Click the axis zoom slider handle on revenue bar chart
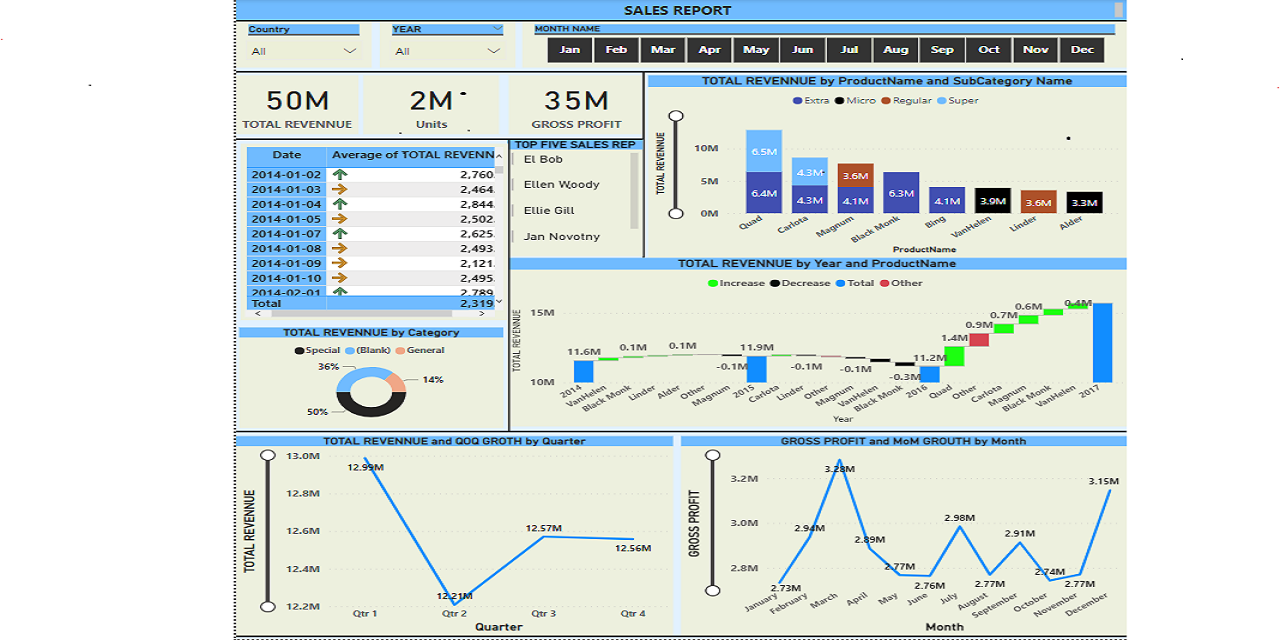Image resolution: width=1280 pixels, height=640 pixels. pos(675,117)
